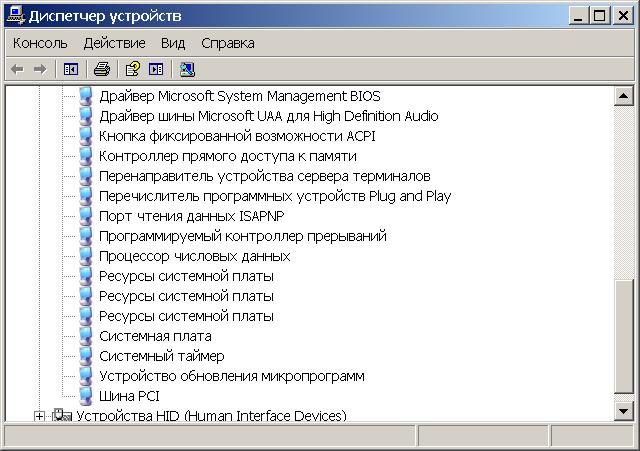Maximize the Диспетчер устройств window

[600, 16]
